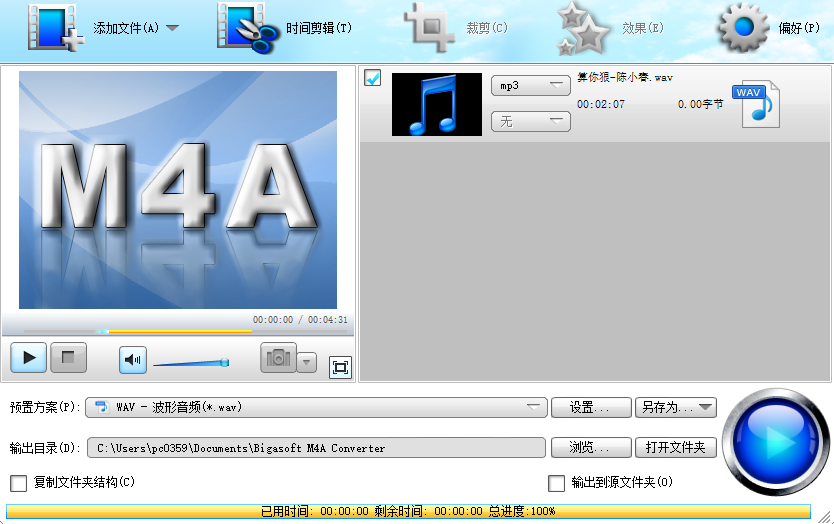Expand the 另存为 dropdown button
Screen dimensions: 834x524
coord(676,407)
